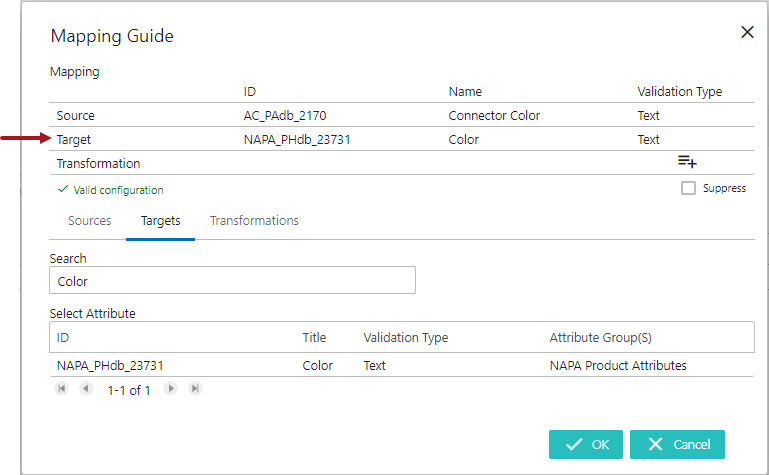Sort attributes by ID column header

63,338
